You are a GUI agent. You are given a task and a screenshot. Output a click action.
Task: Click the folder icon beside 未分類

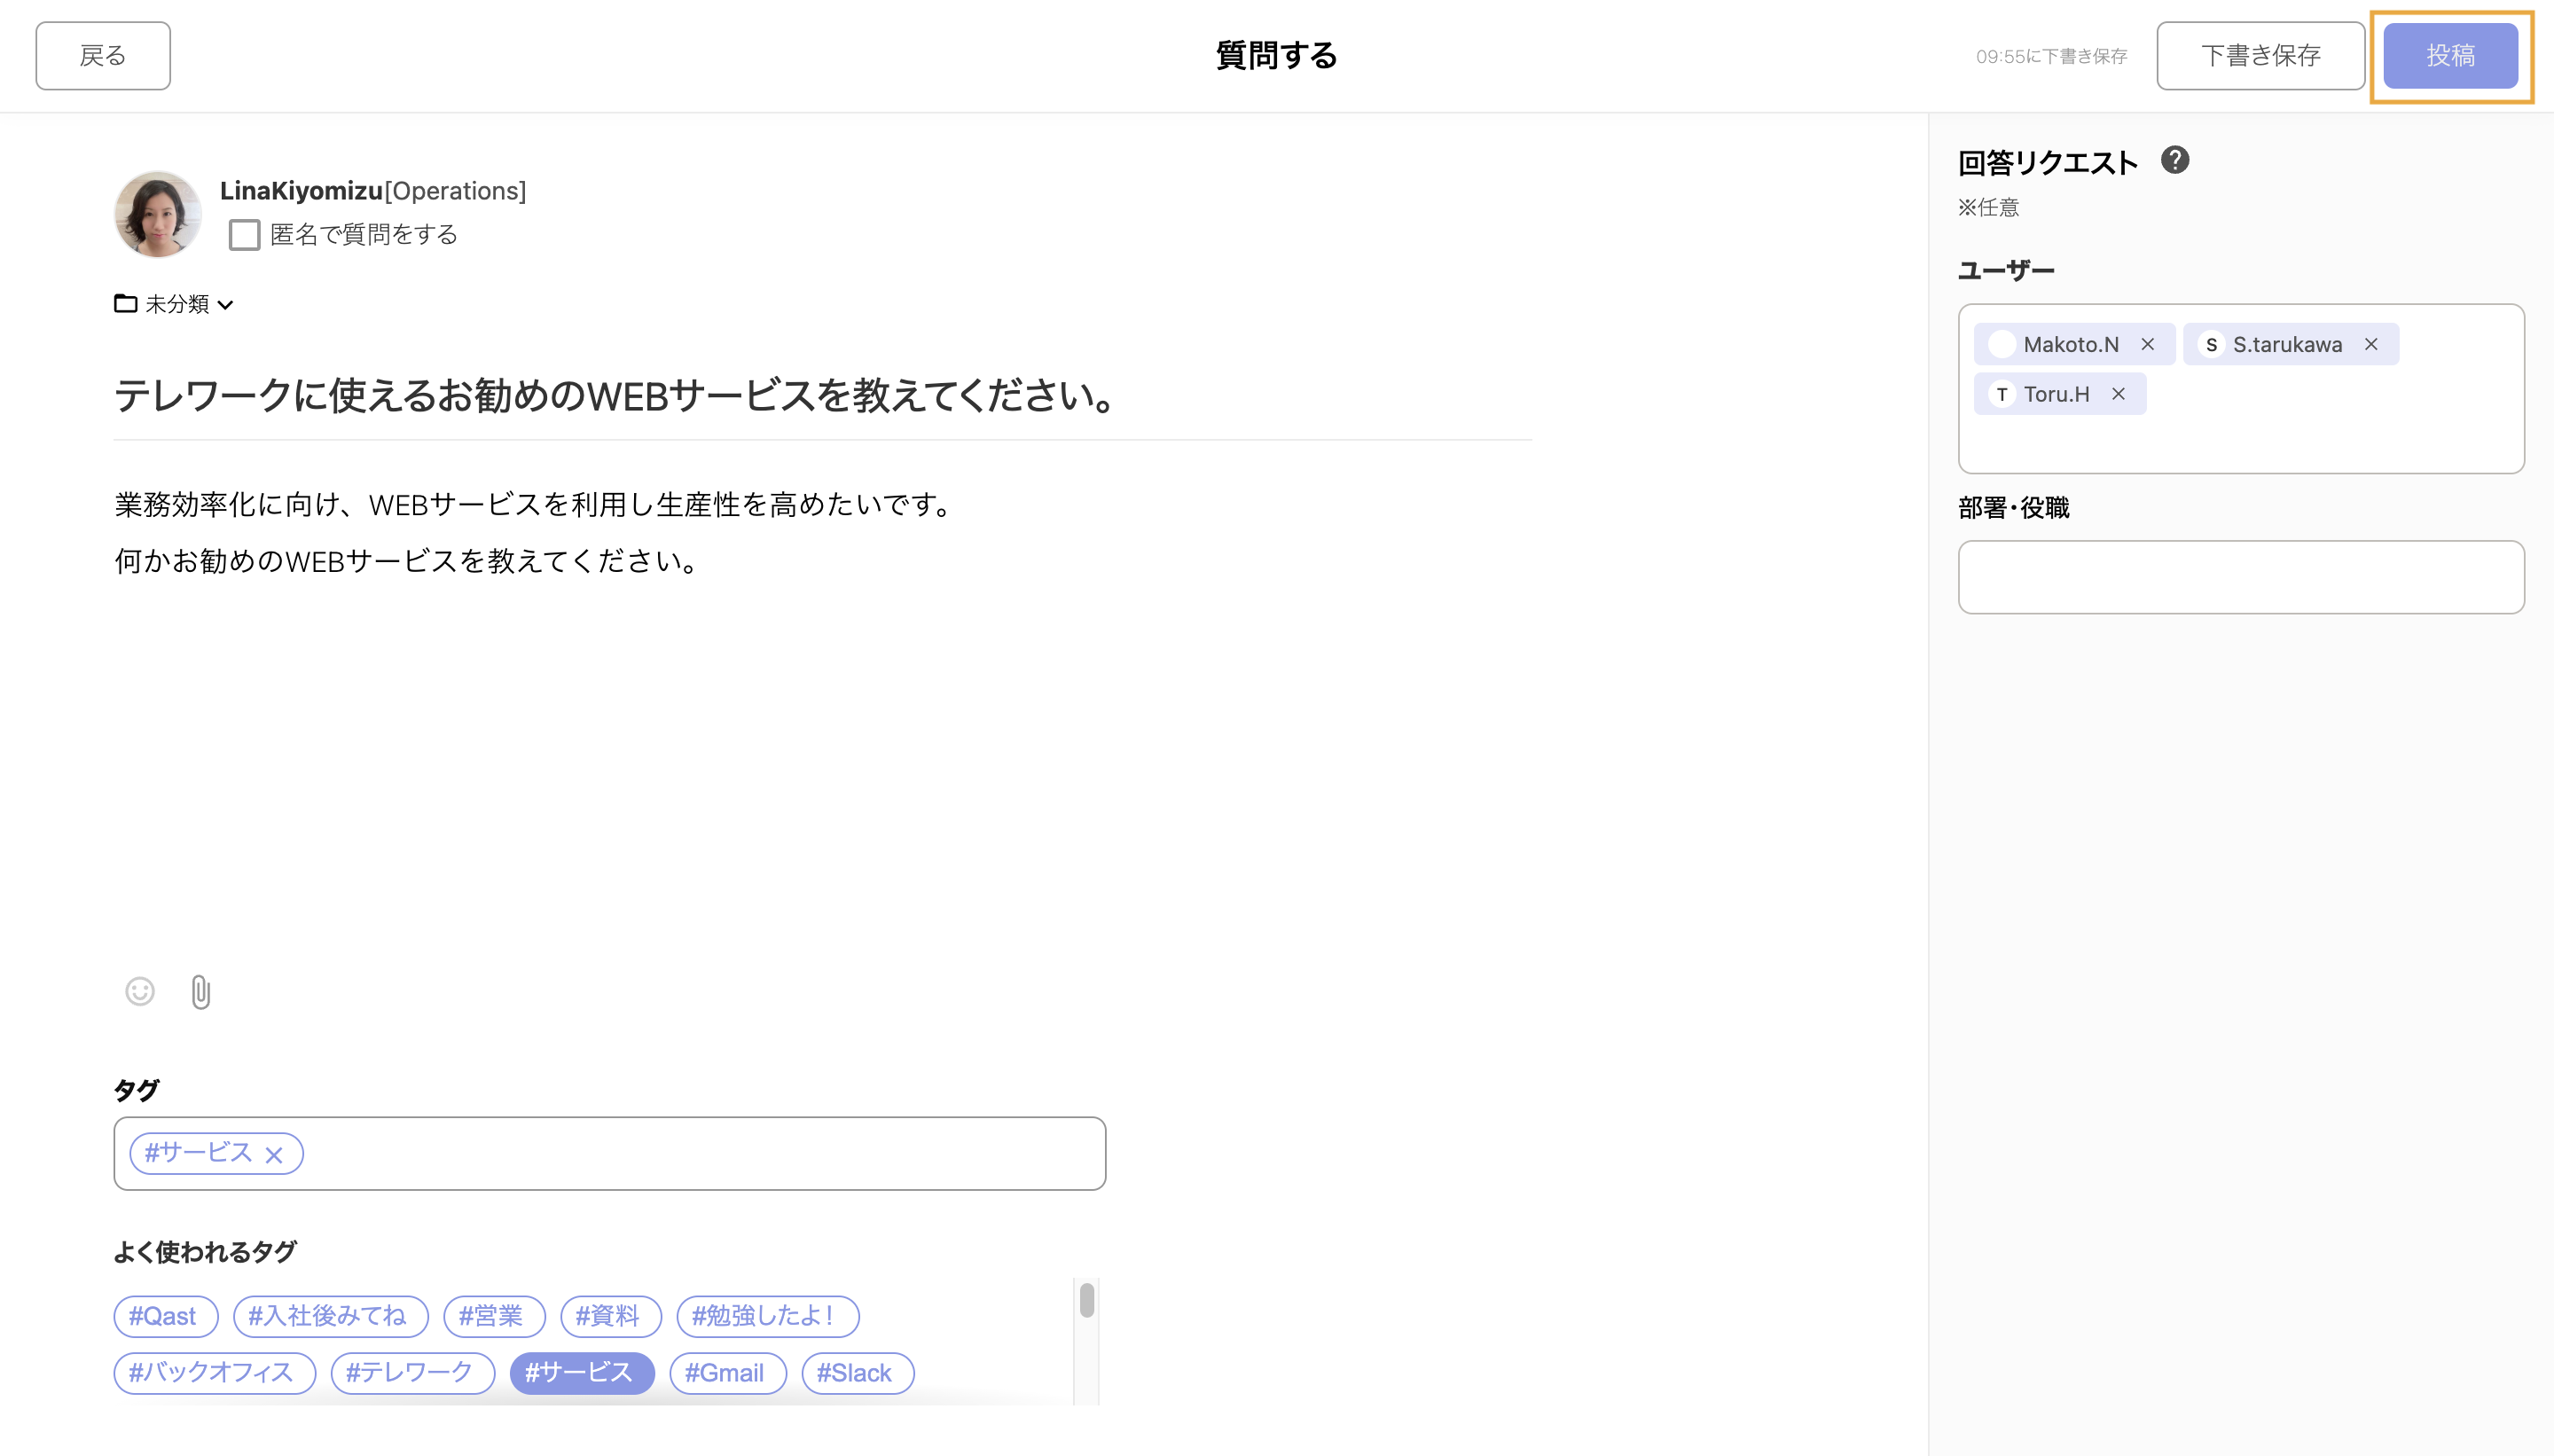coord(125,303)
